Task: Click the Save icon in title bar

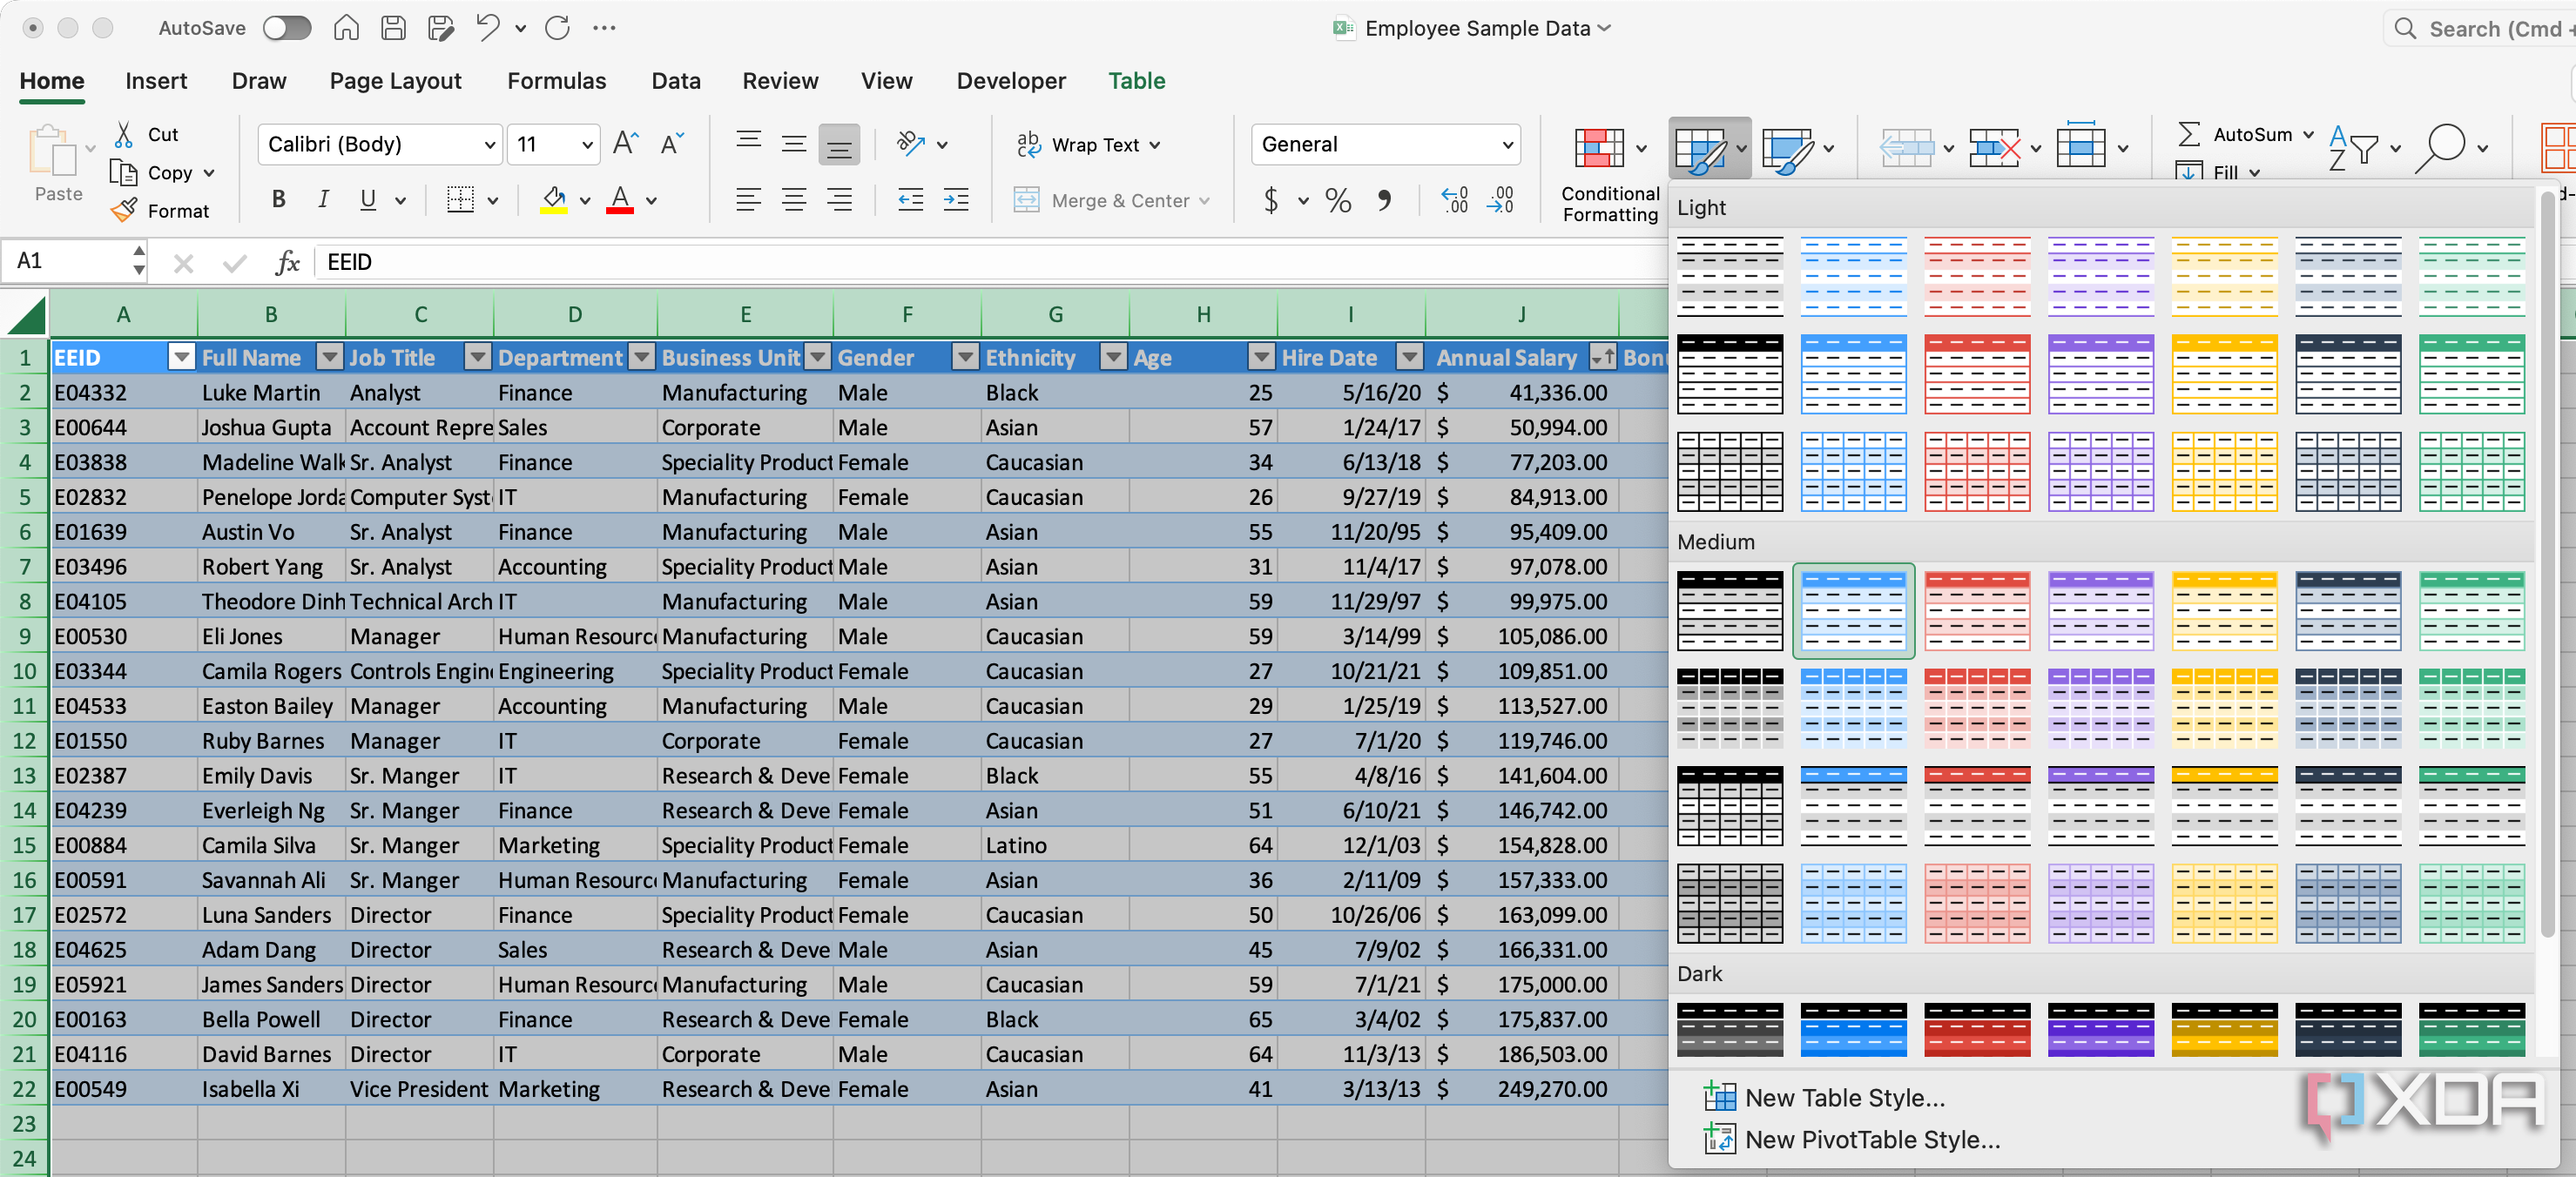Action: tap(393, 28)
